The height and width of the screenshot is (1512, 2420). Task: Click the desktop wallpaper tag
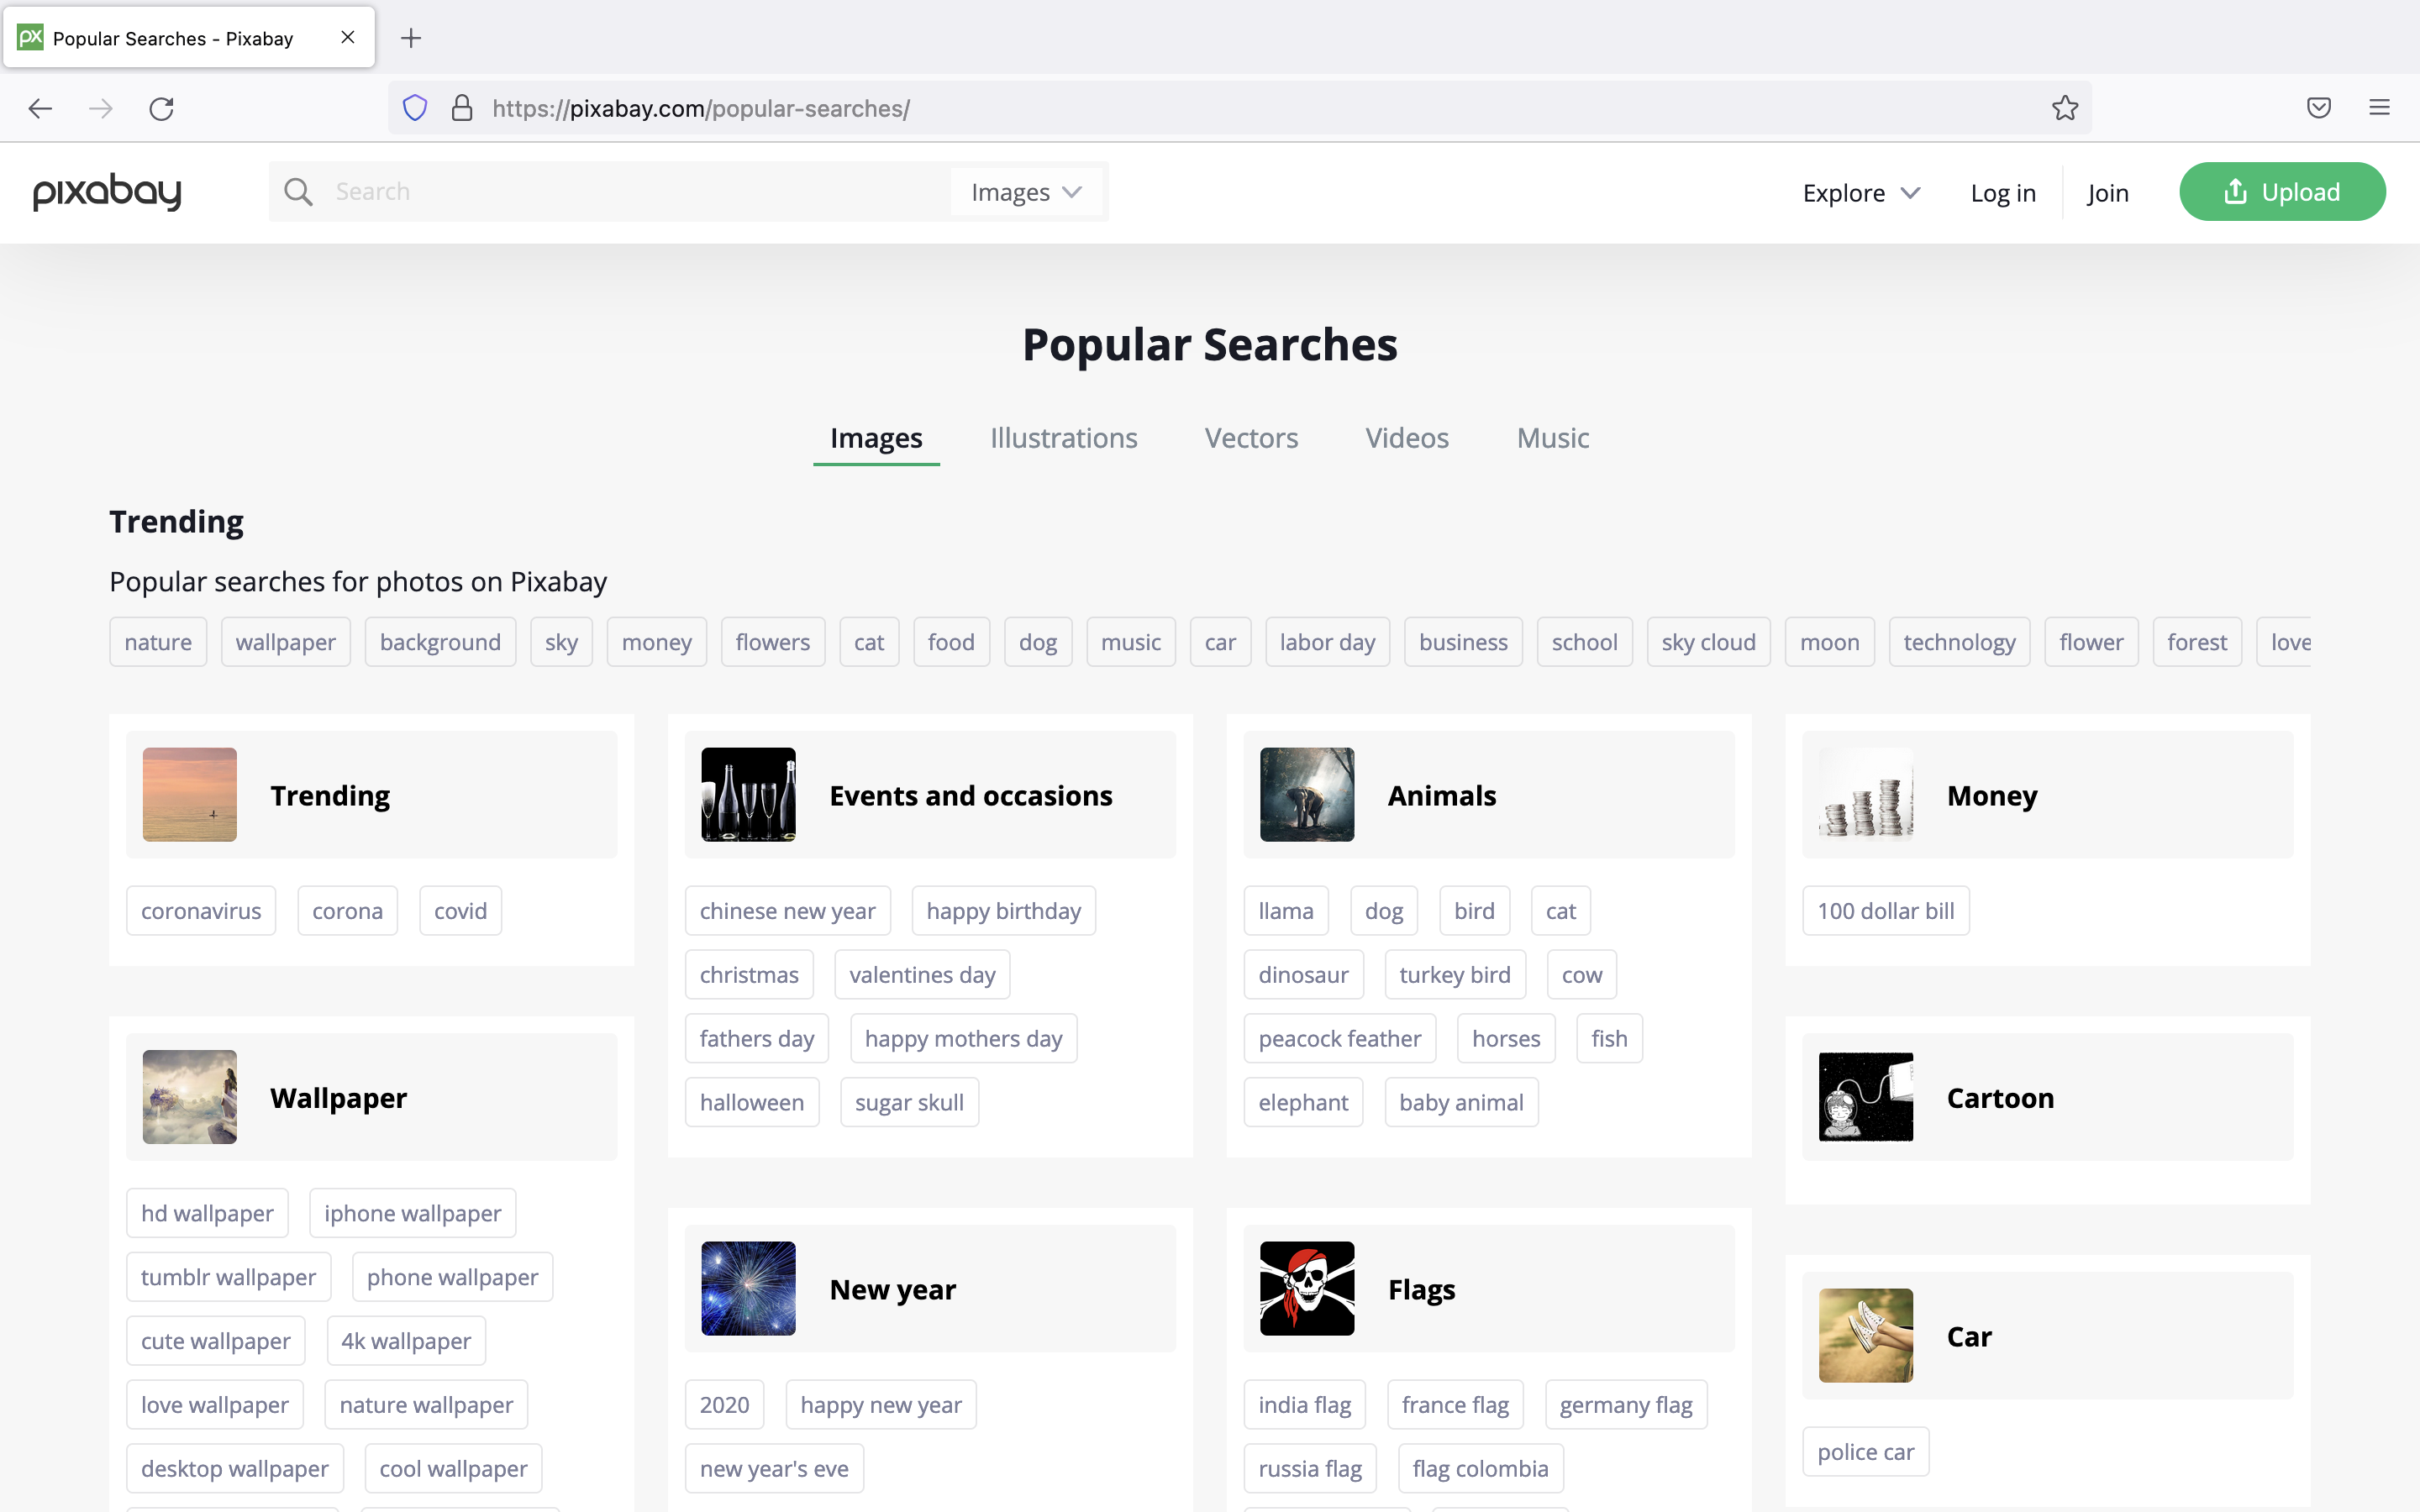tap(234, 1469)
